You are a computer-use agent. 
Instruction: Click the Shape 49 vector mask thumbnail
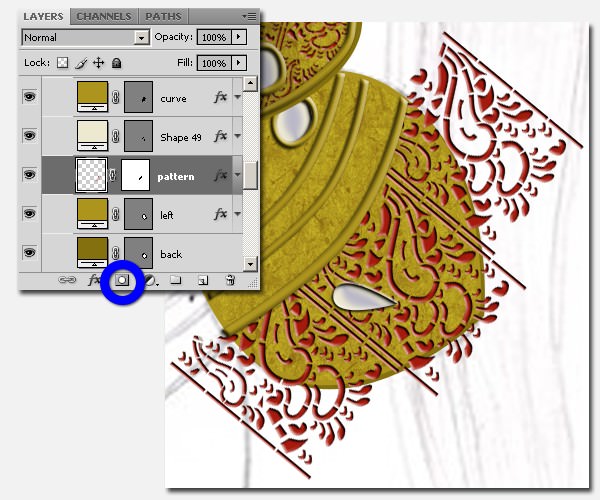(139, 136)
